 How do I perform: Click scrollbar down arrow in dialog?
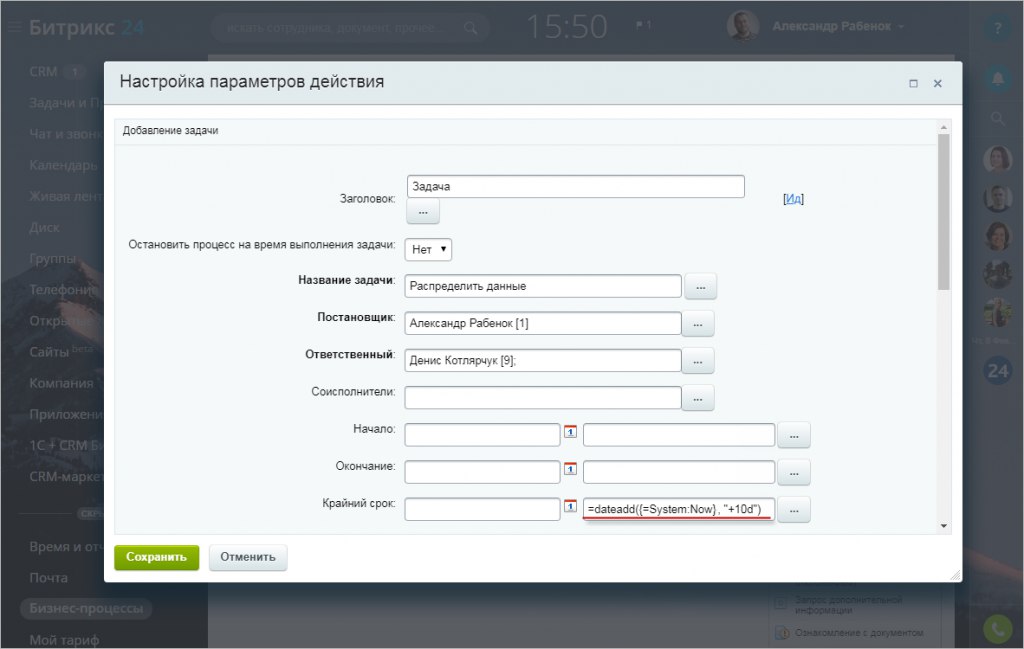tap(944, 526)
